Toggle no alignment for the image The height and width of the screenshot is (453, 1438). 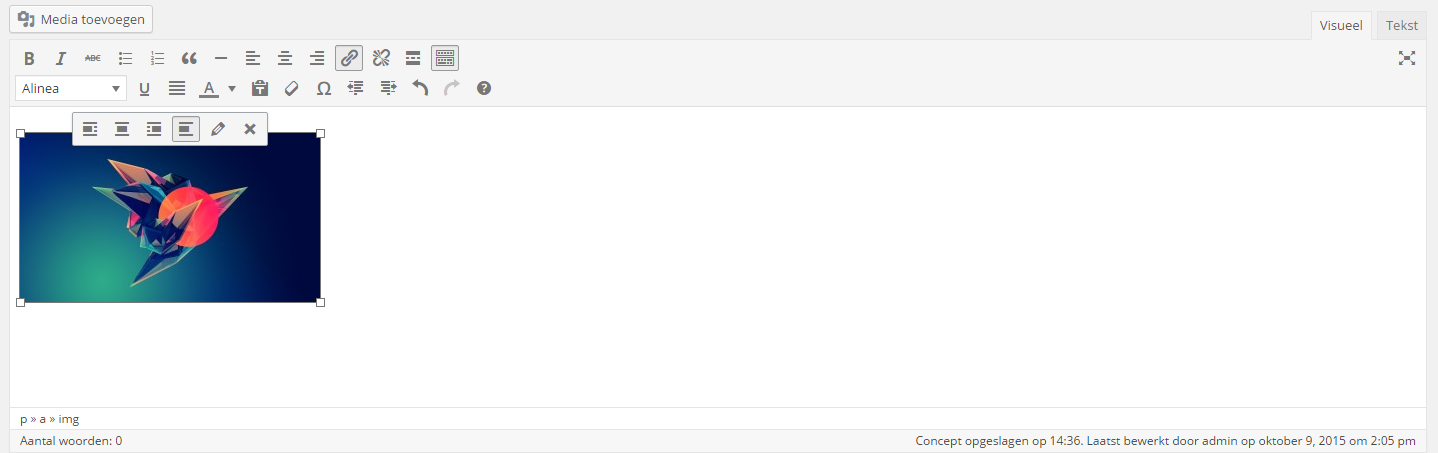pos(186,129)
